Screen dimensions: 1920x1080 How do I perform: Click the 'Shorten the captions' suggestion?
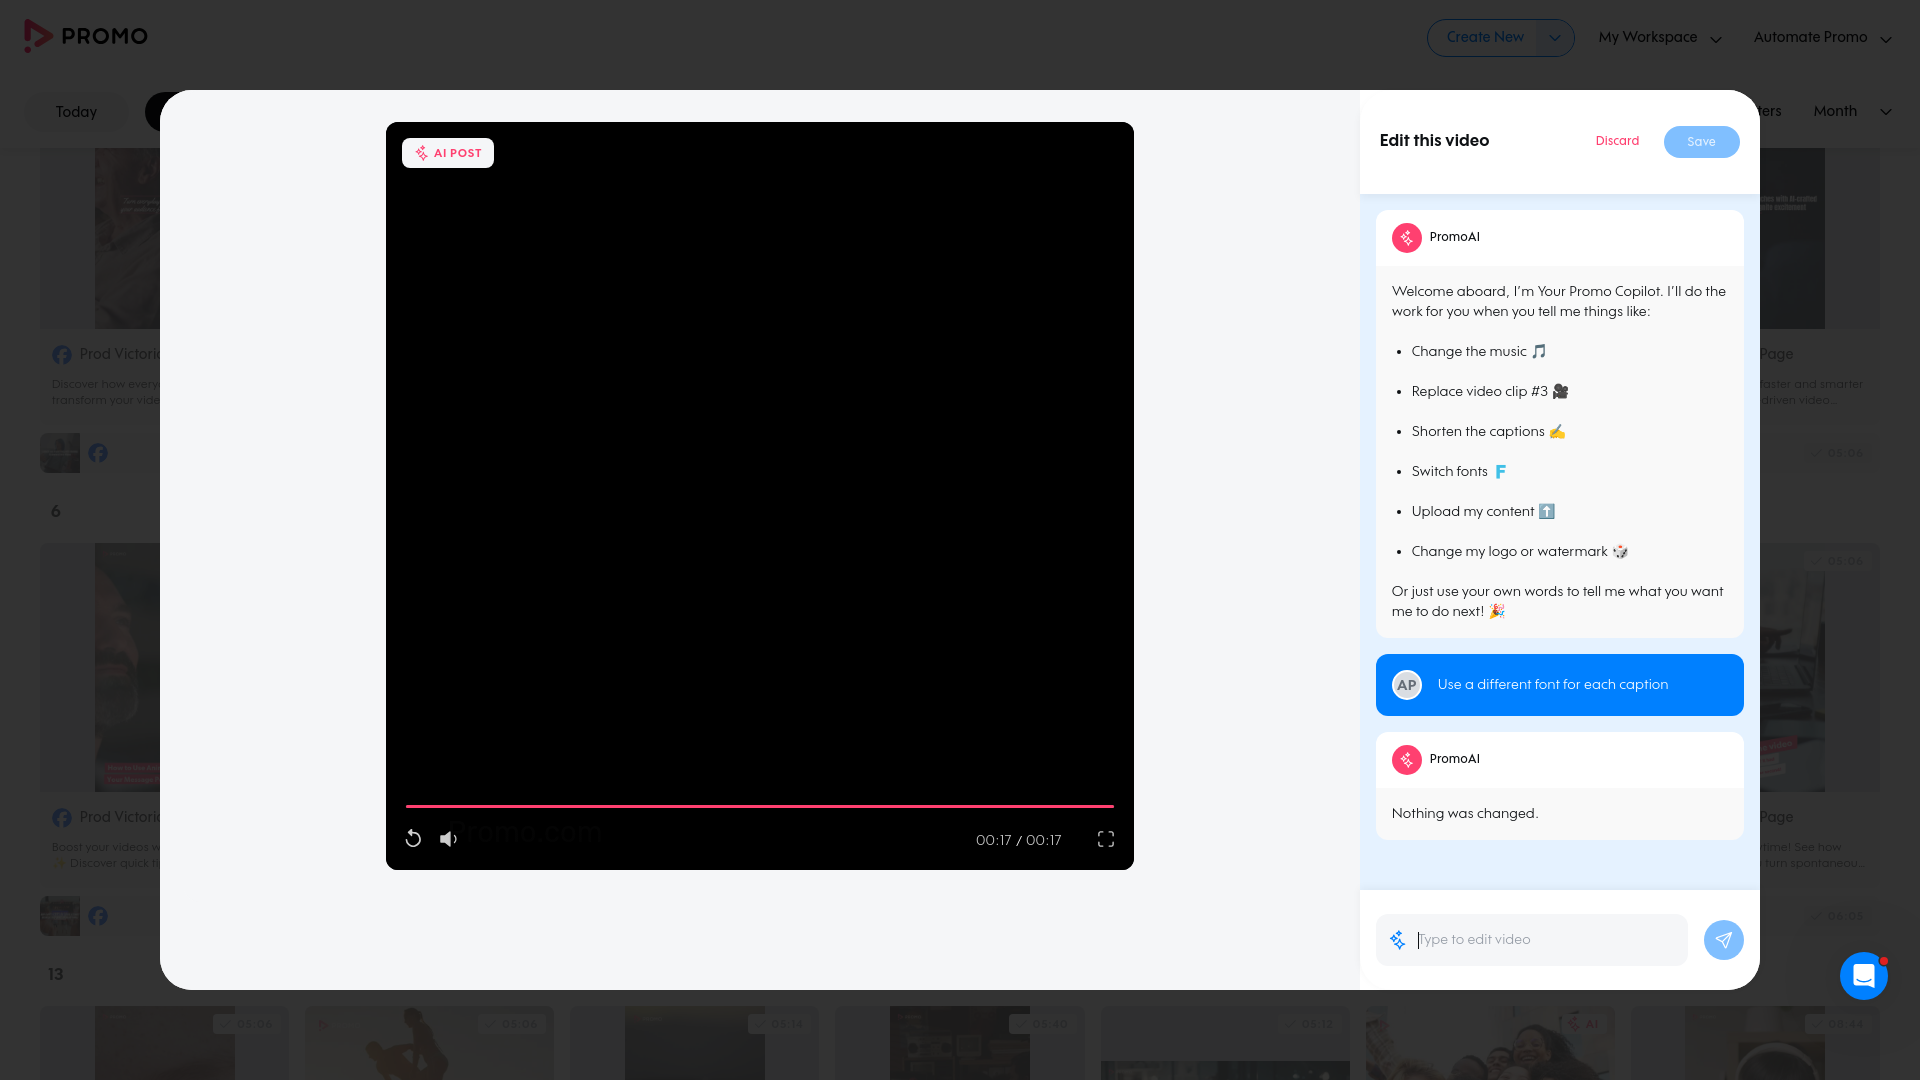coord(1488,432)
